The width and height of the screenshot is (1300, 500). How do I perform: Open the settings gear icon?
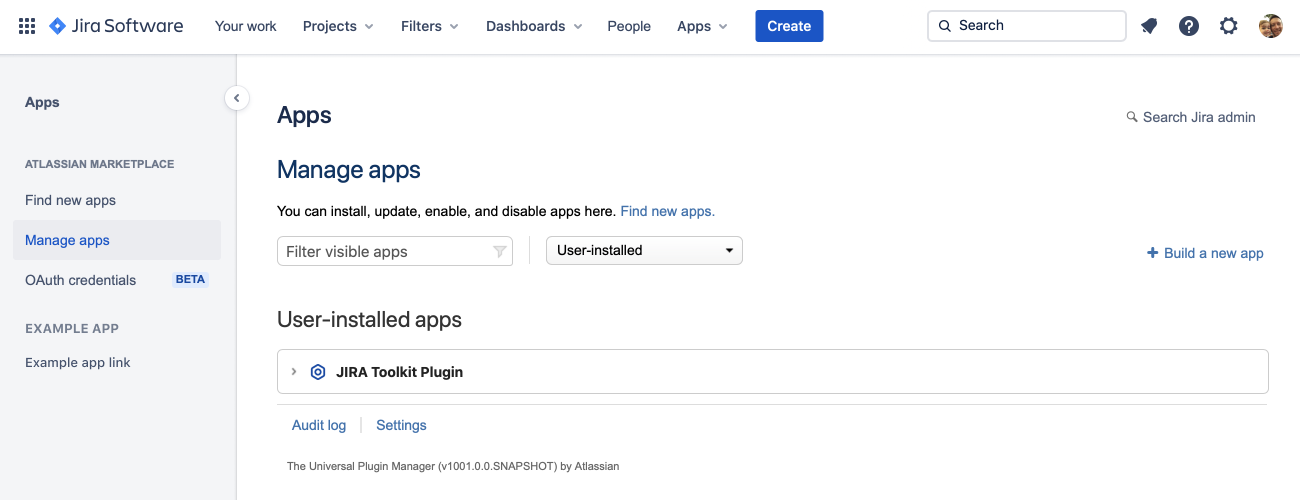(x=1228, y=26)
